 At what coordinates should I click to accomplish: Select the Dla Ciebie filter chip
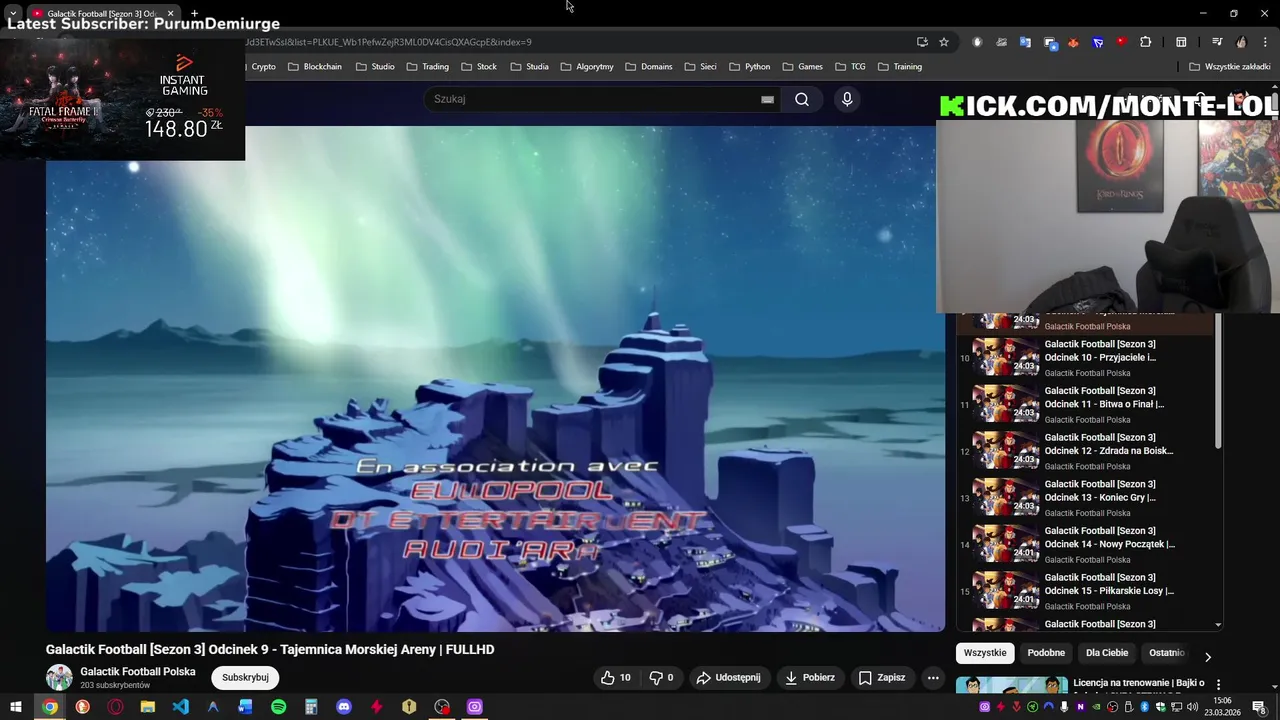coord(1107,653)
